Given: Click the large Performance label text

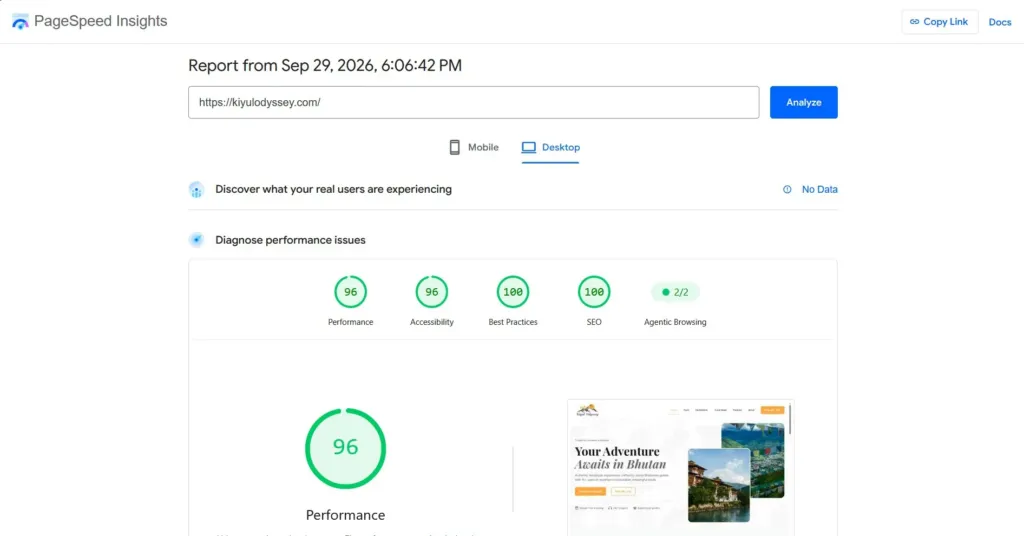Looking at the screenshot, I should click(x=345, y=515).
